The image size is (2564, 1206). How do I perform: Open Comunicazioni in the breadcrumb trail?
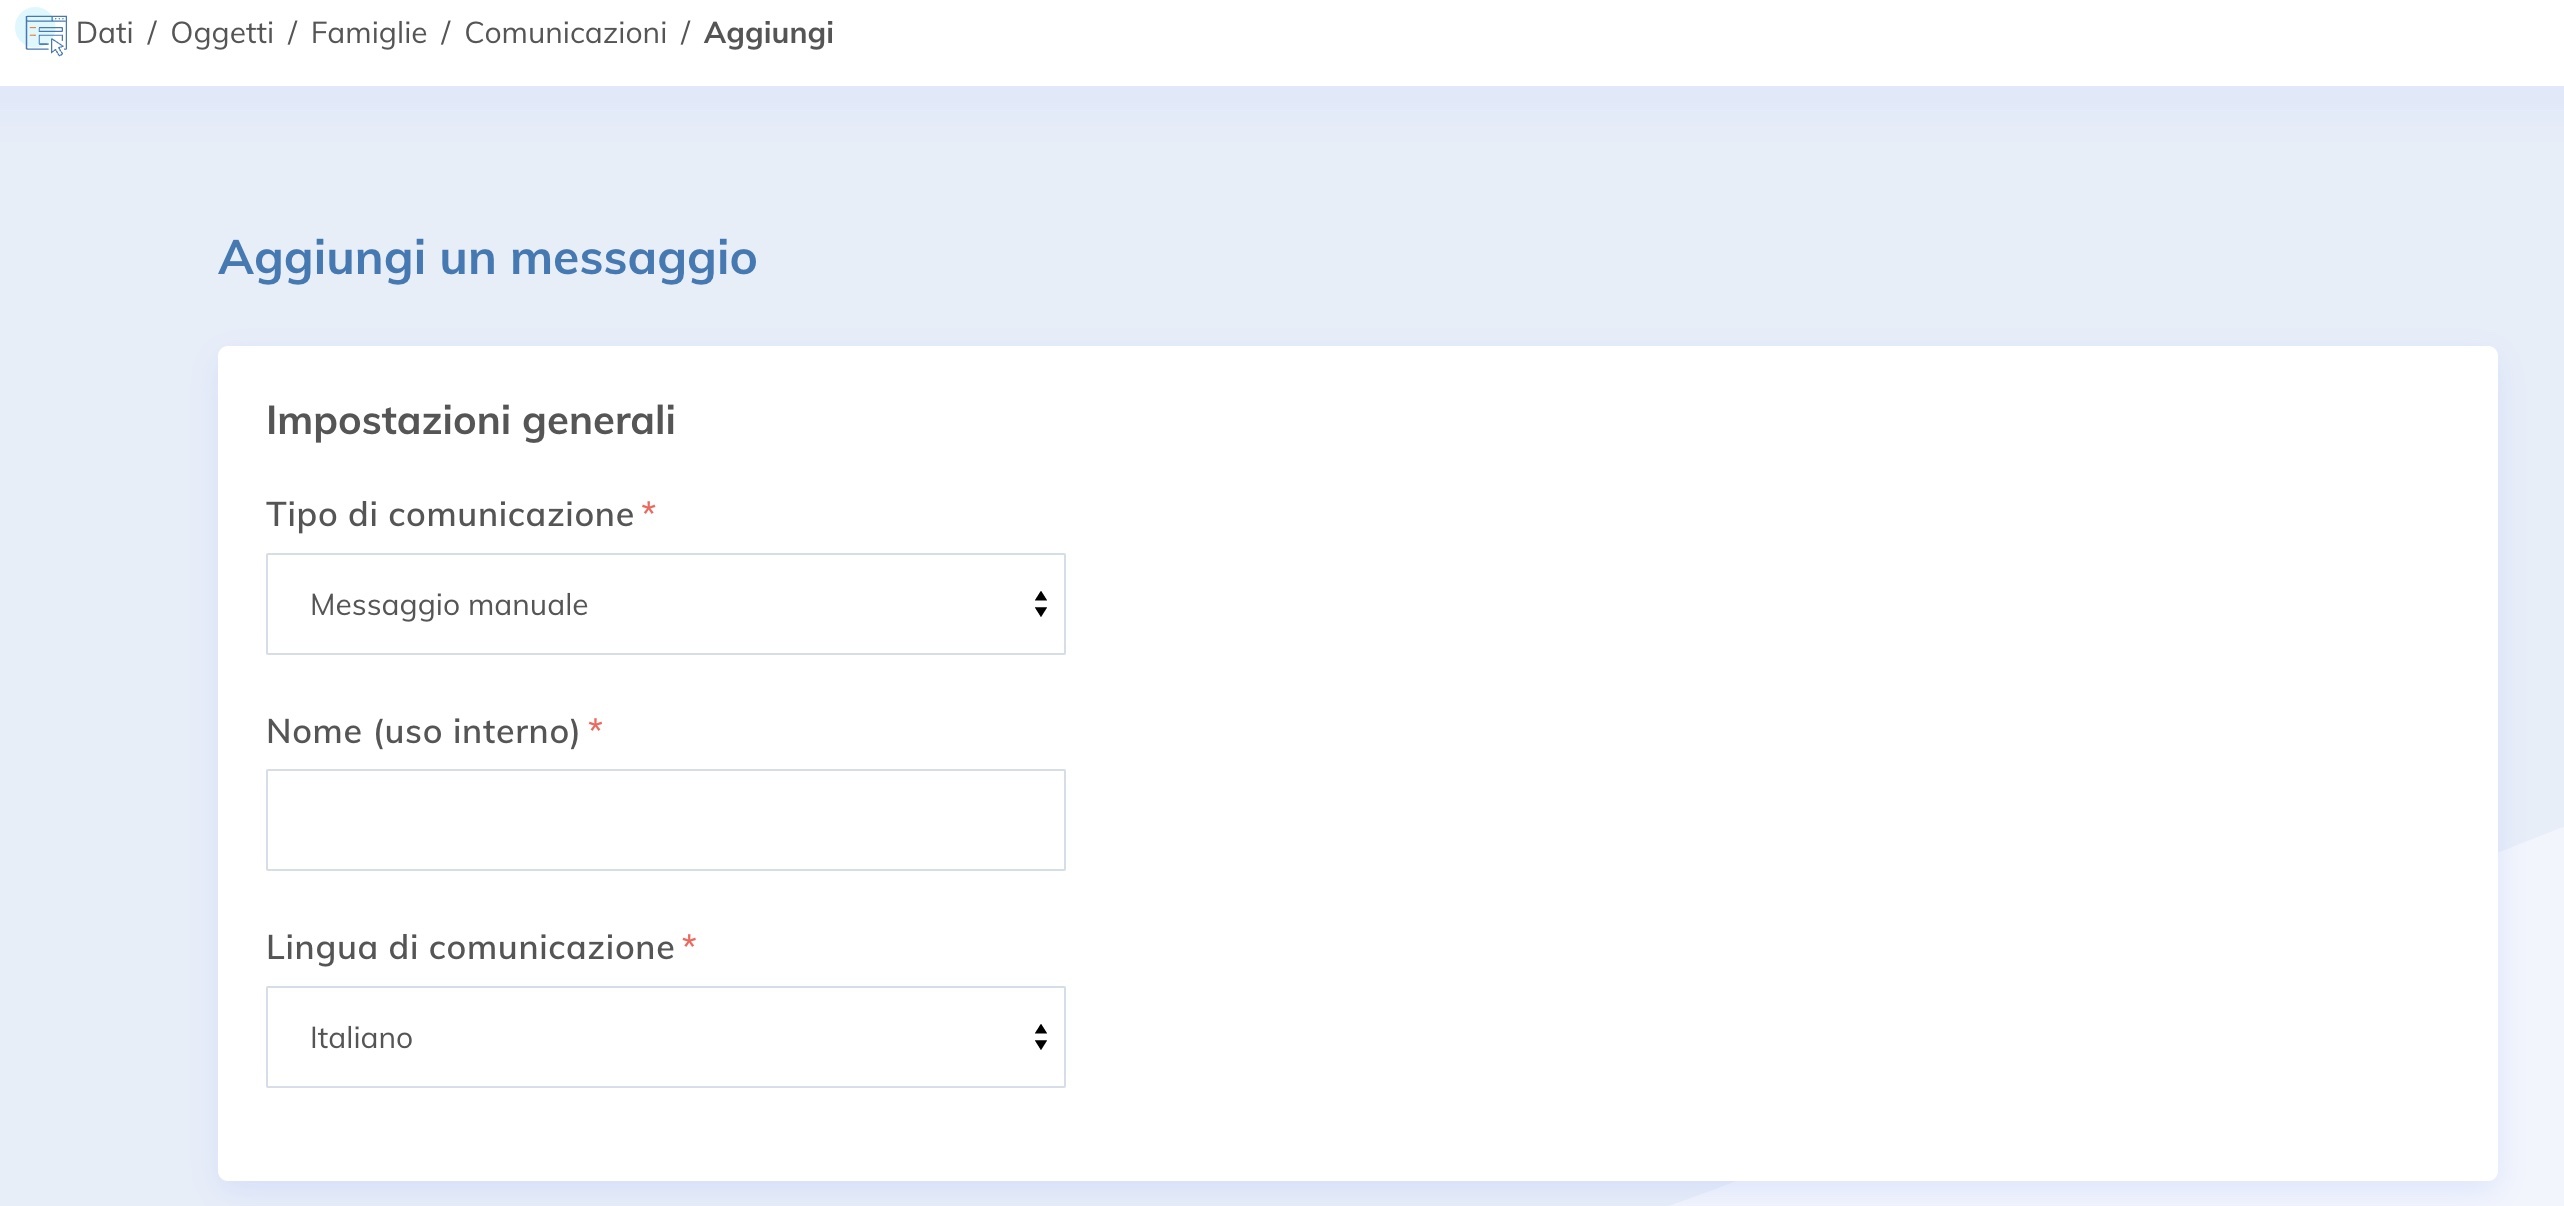point(565,33)
